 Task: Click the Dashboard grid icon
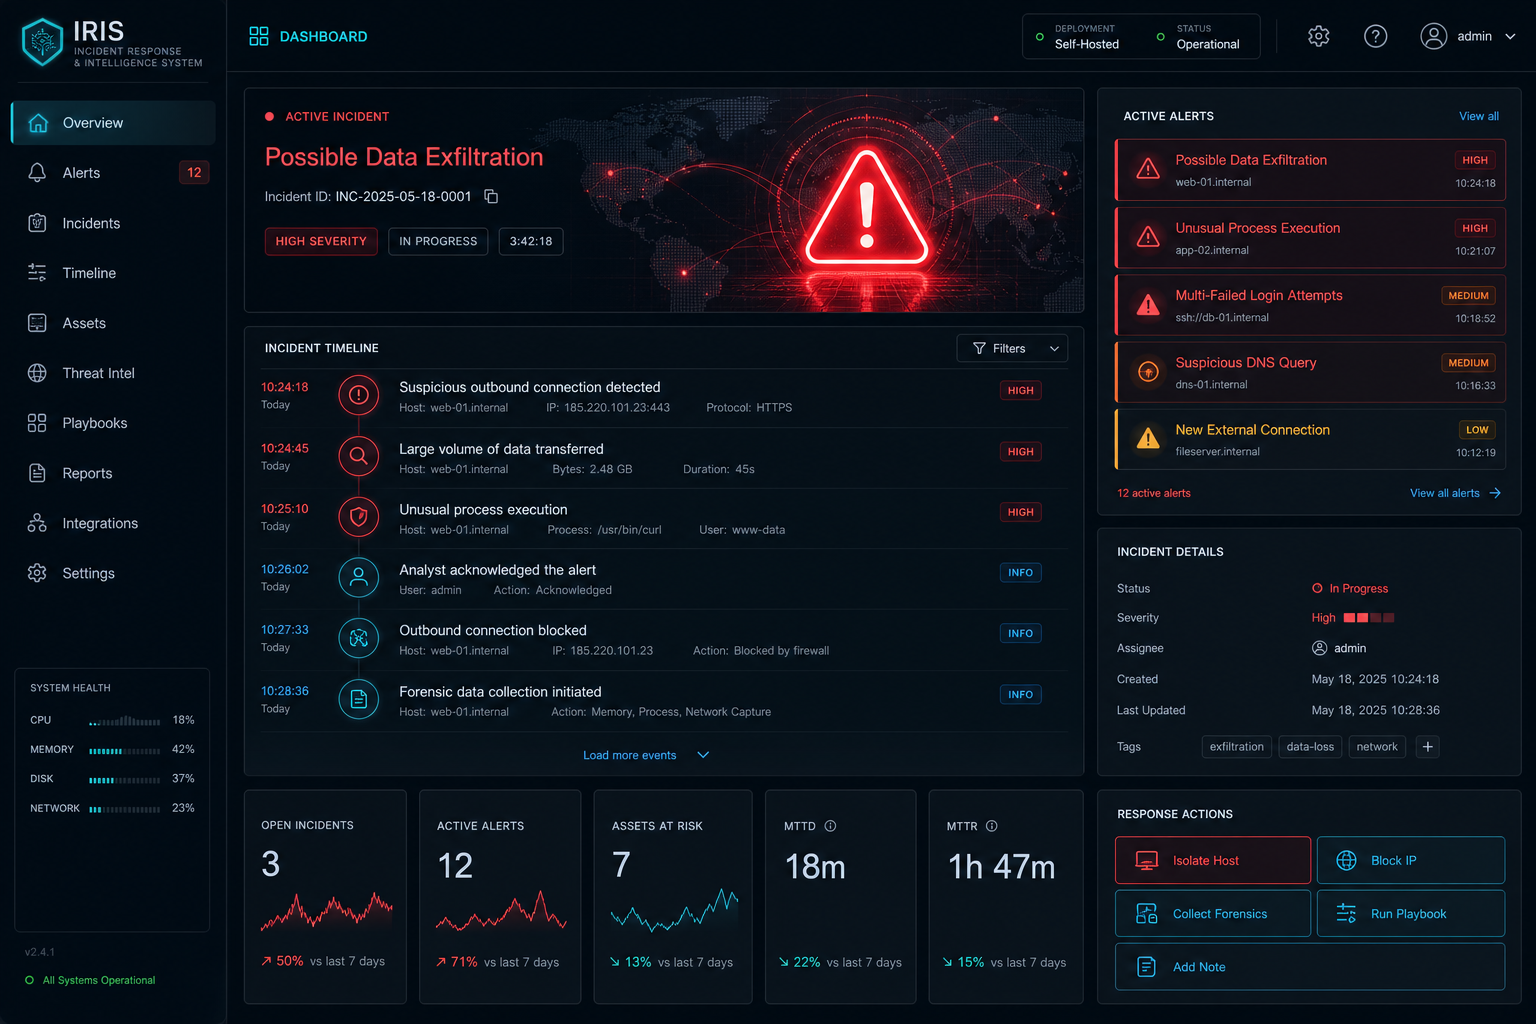coord(259,36)
